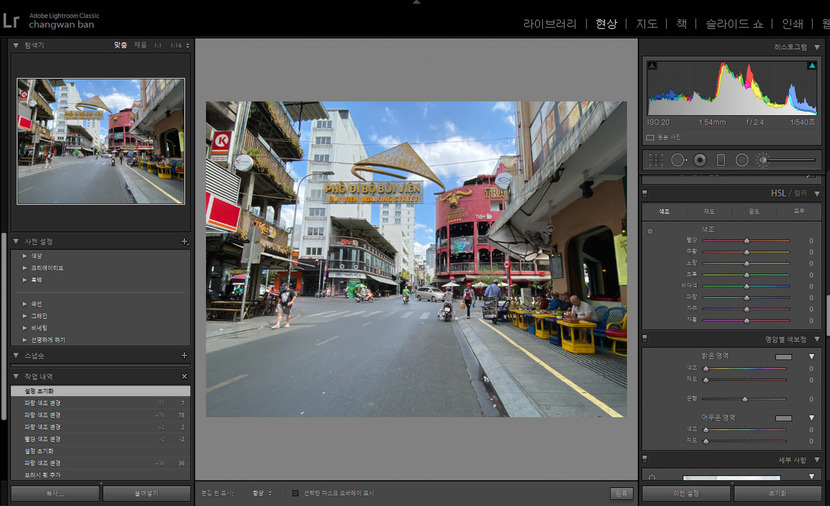Collapse the 스냅숏 panel
The height and width of the screenshot is (506, 830).
click(x=16, y=356)
